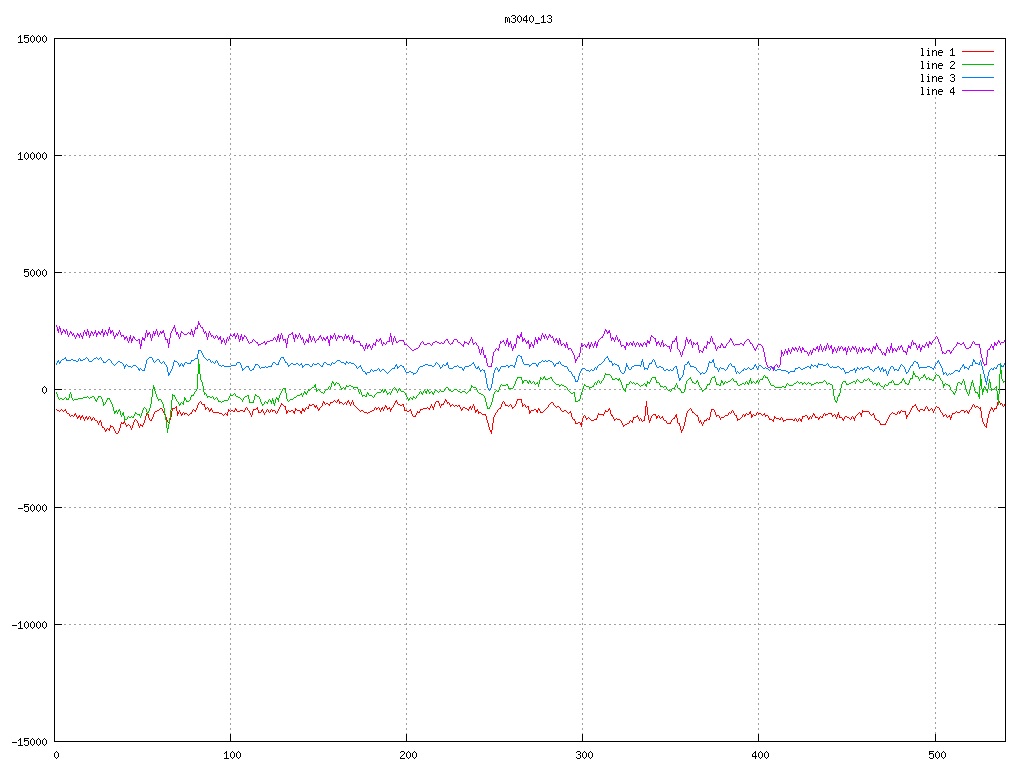The height and width of the screenshot is (768, 1024).
Task: Click the 300 x-axis tick label
Action: tap(583, 755)
